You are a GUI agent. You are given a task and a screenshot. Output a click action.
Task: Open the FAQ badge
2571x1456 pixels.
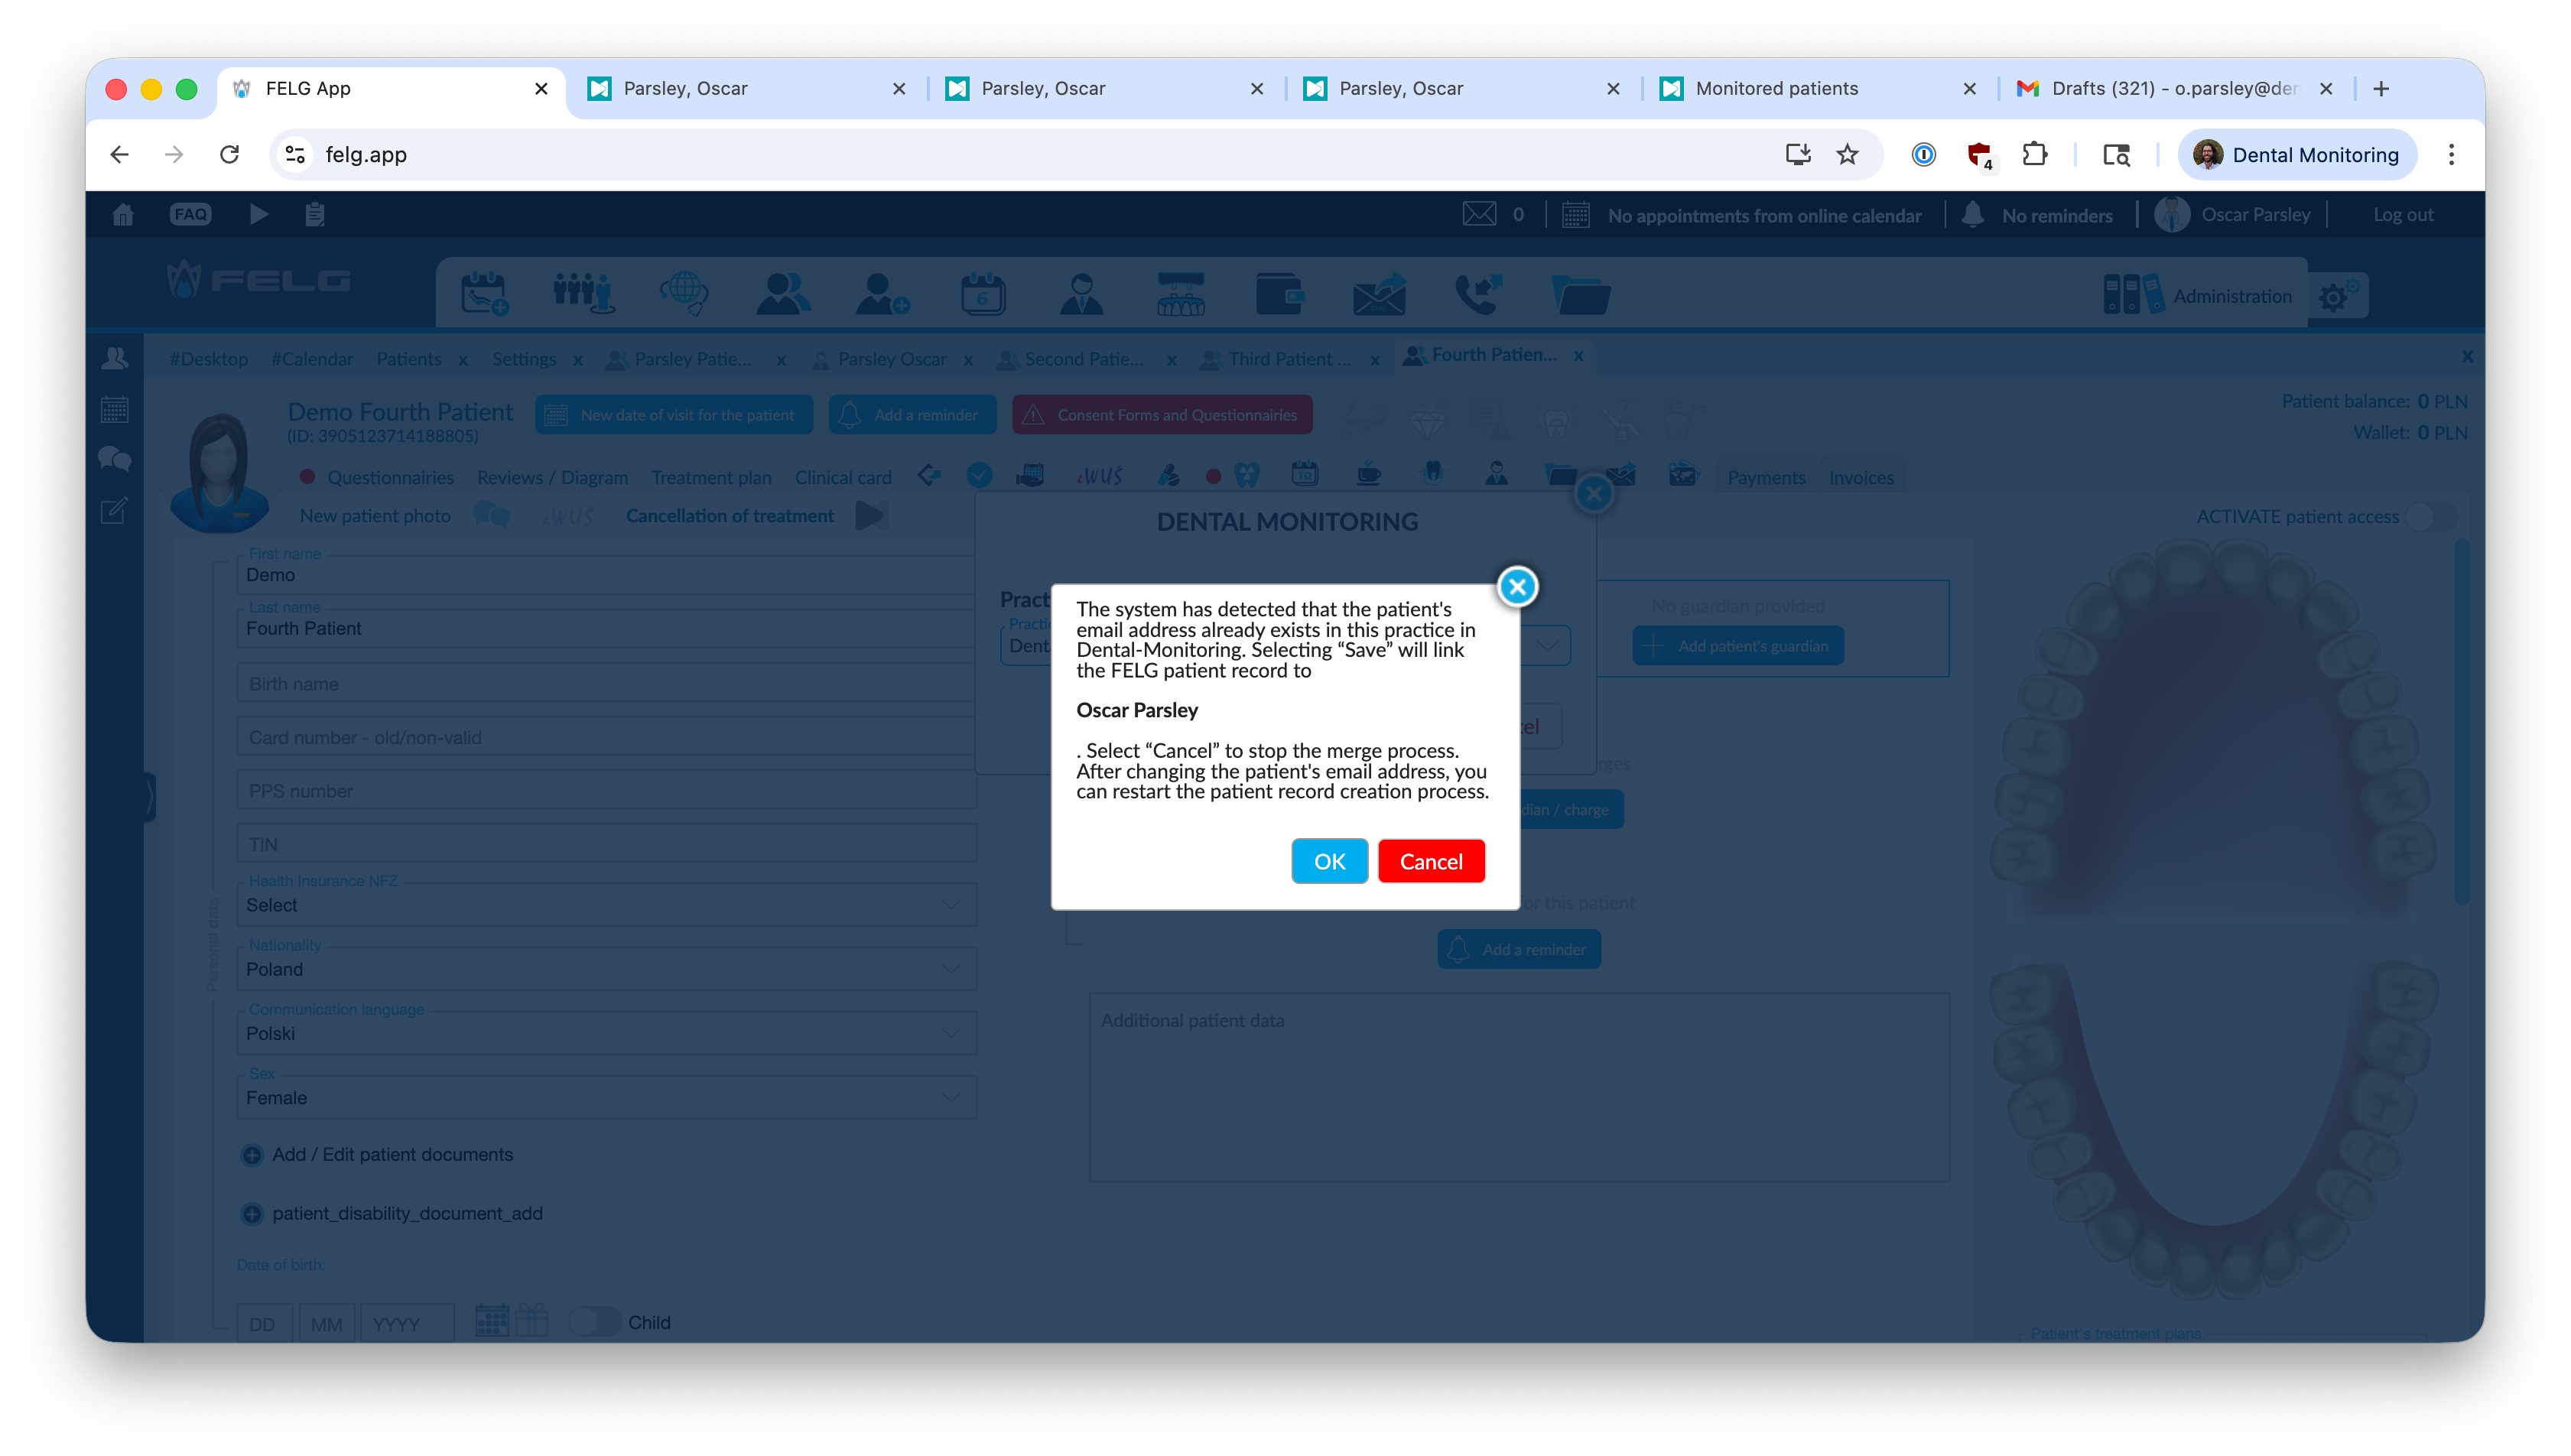point(190,214)
